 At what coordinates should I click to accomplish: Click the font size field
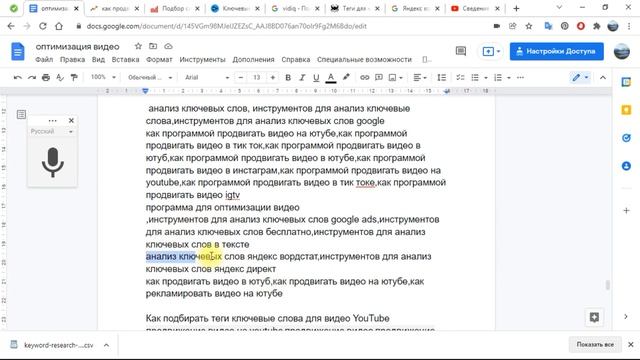[x=257, y=78]
